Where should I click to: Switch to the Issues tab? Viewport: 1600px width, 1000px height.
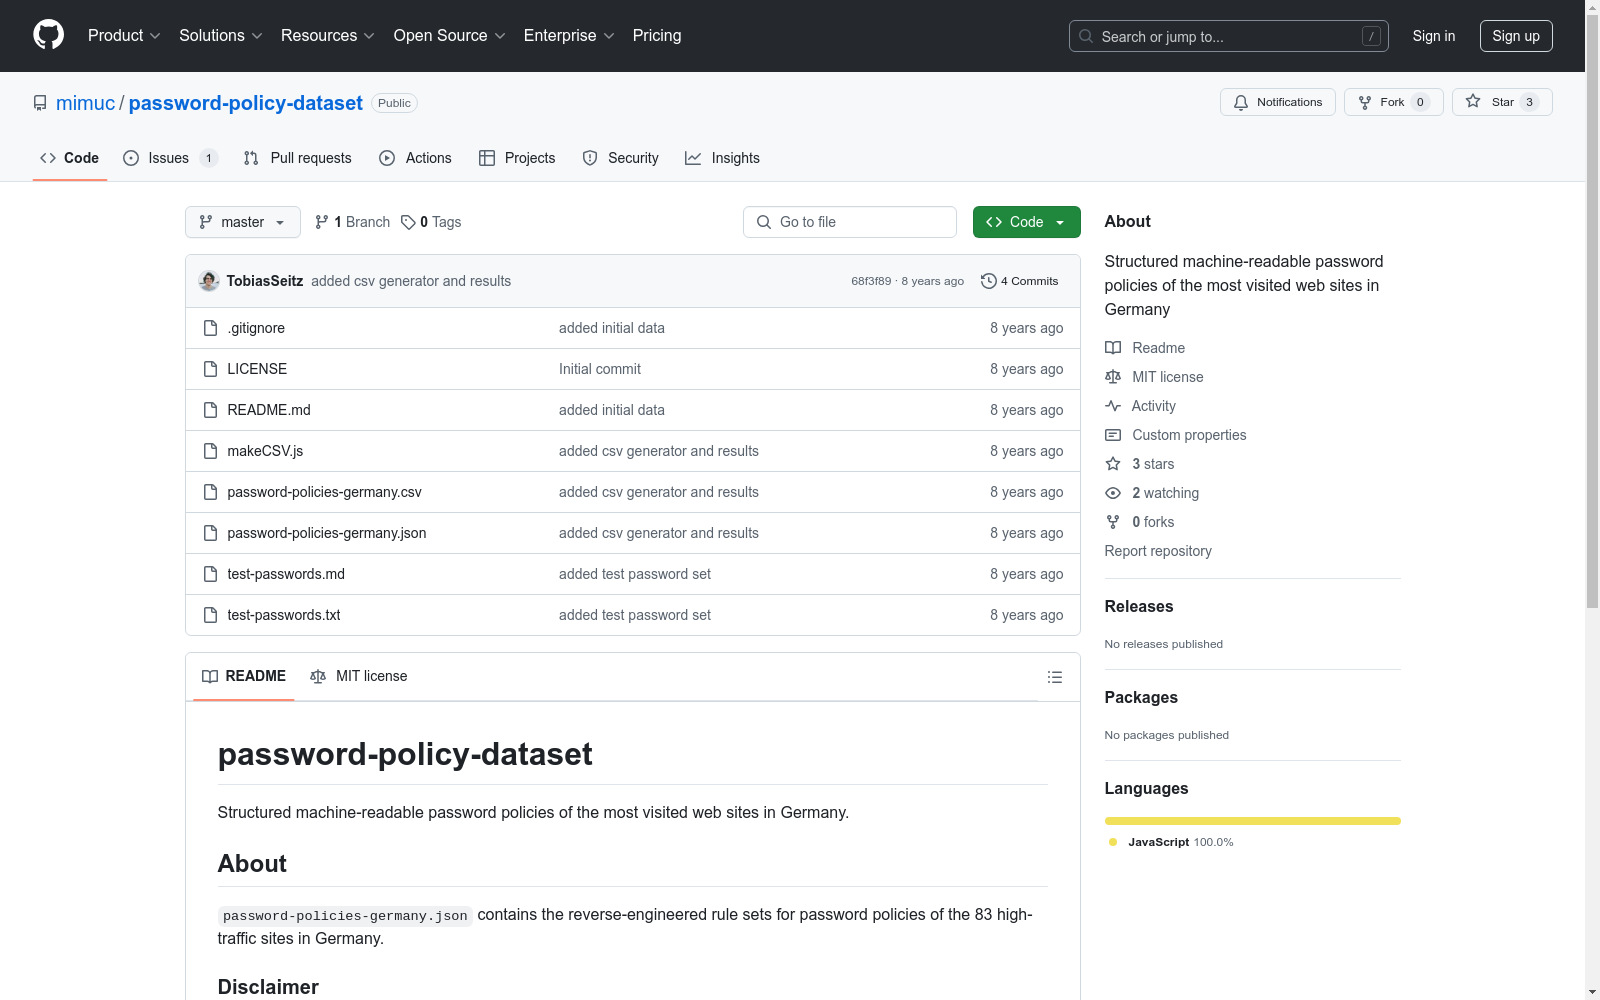coord(169,158)
